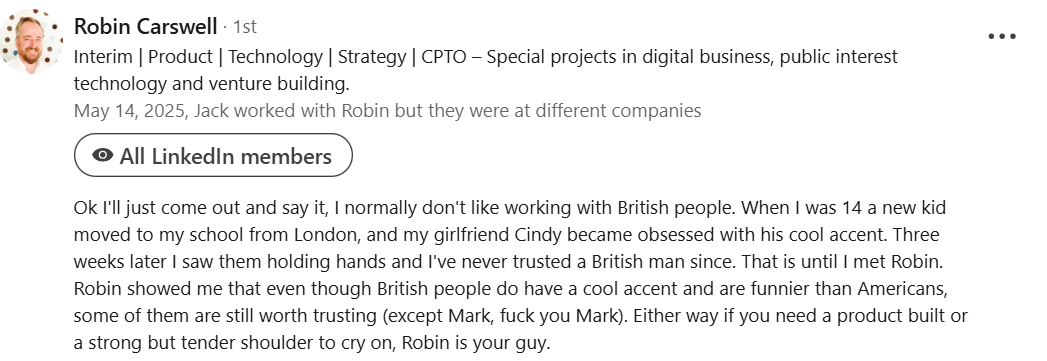Click the "All LinkedIn members" text label
The image size is (1047, 361).
tap(226, 156)
